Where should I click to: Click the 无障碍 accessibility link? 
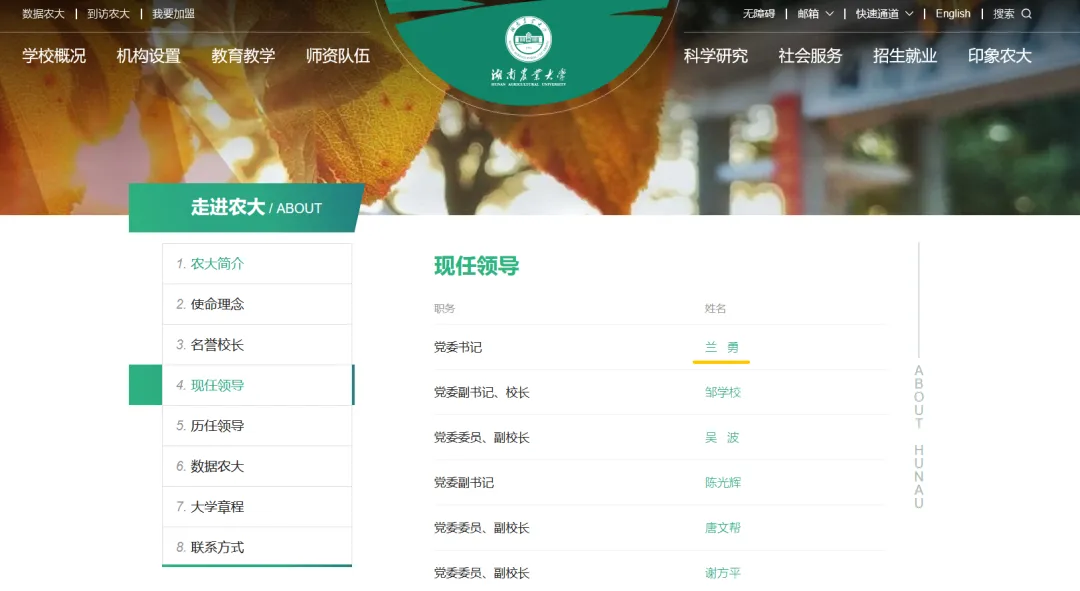[x=761, y=13]
